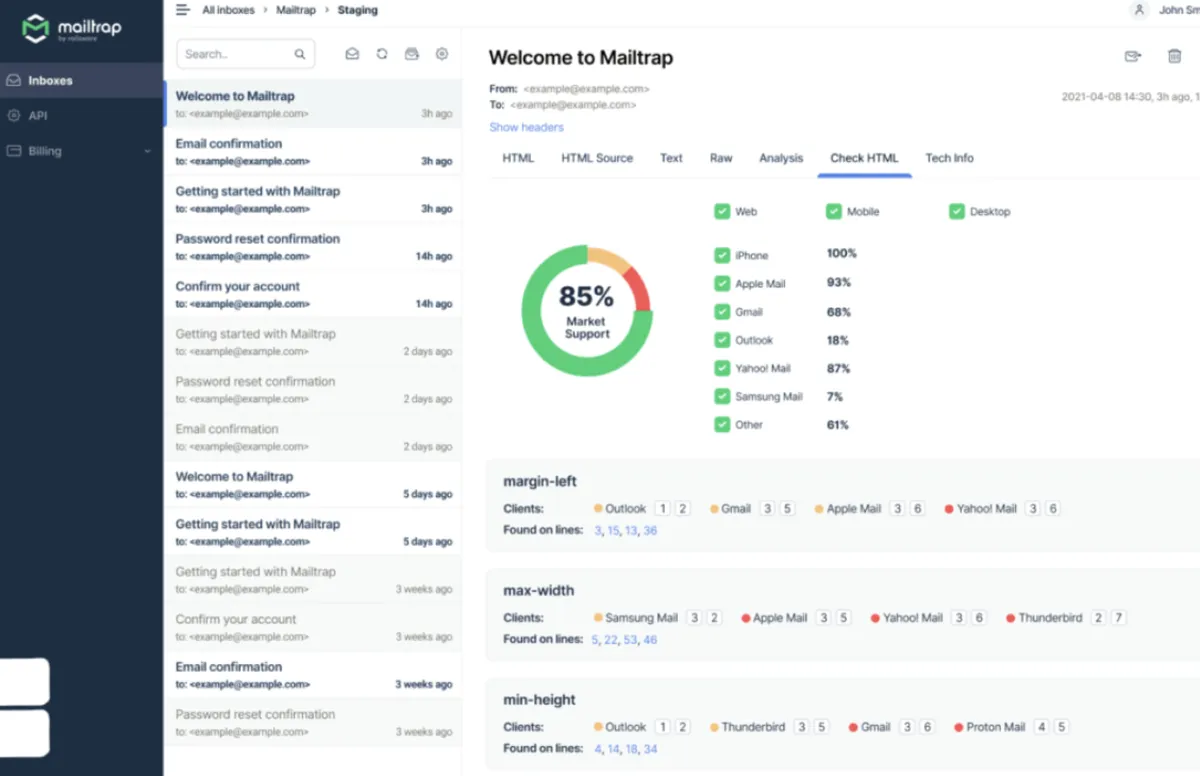Viewport: 1200px width, 776px height.
Task: Open Confirm your account from 14h ago
Action: coord(313,294)
